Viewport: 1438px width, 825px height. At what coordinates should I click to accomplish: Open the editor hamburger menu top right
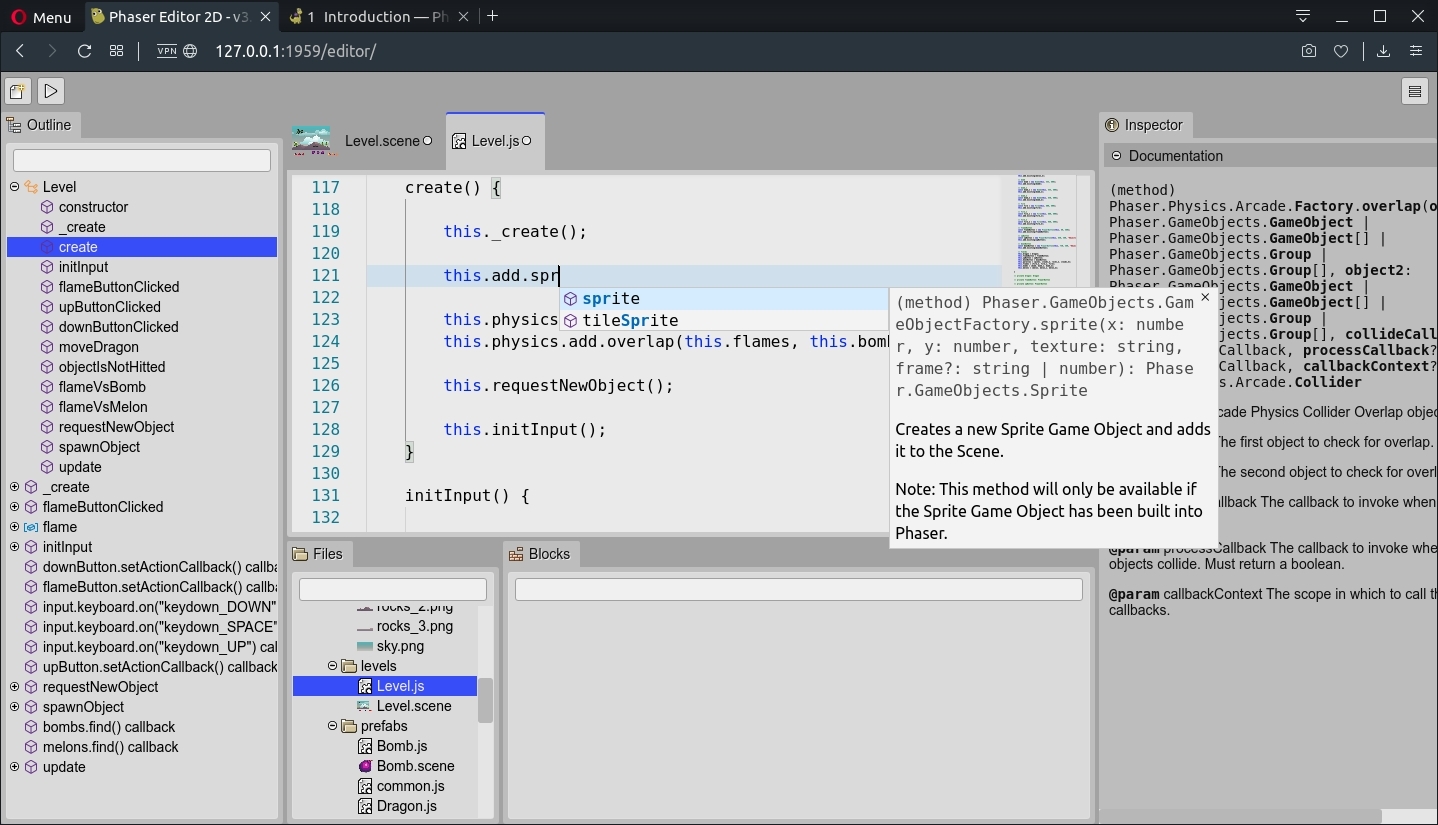pyautogui.click(x=1415, y=91)
